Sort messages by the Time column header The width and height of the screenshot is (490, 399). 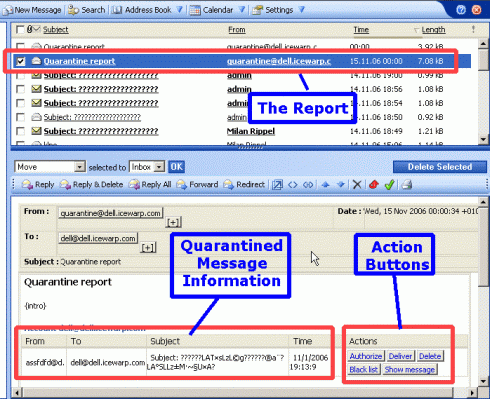click(x=361, y=30)
